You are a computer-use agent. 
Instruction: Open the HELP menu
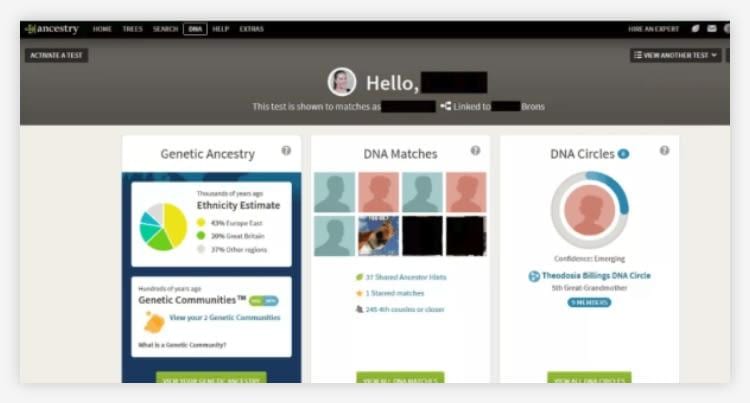pos(221,29)
